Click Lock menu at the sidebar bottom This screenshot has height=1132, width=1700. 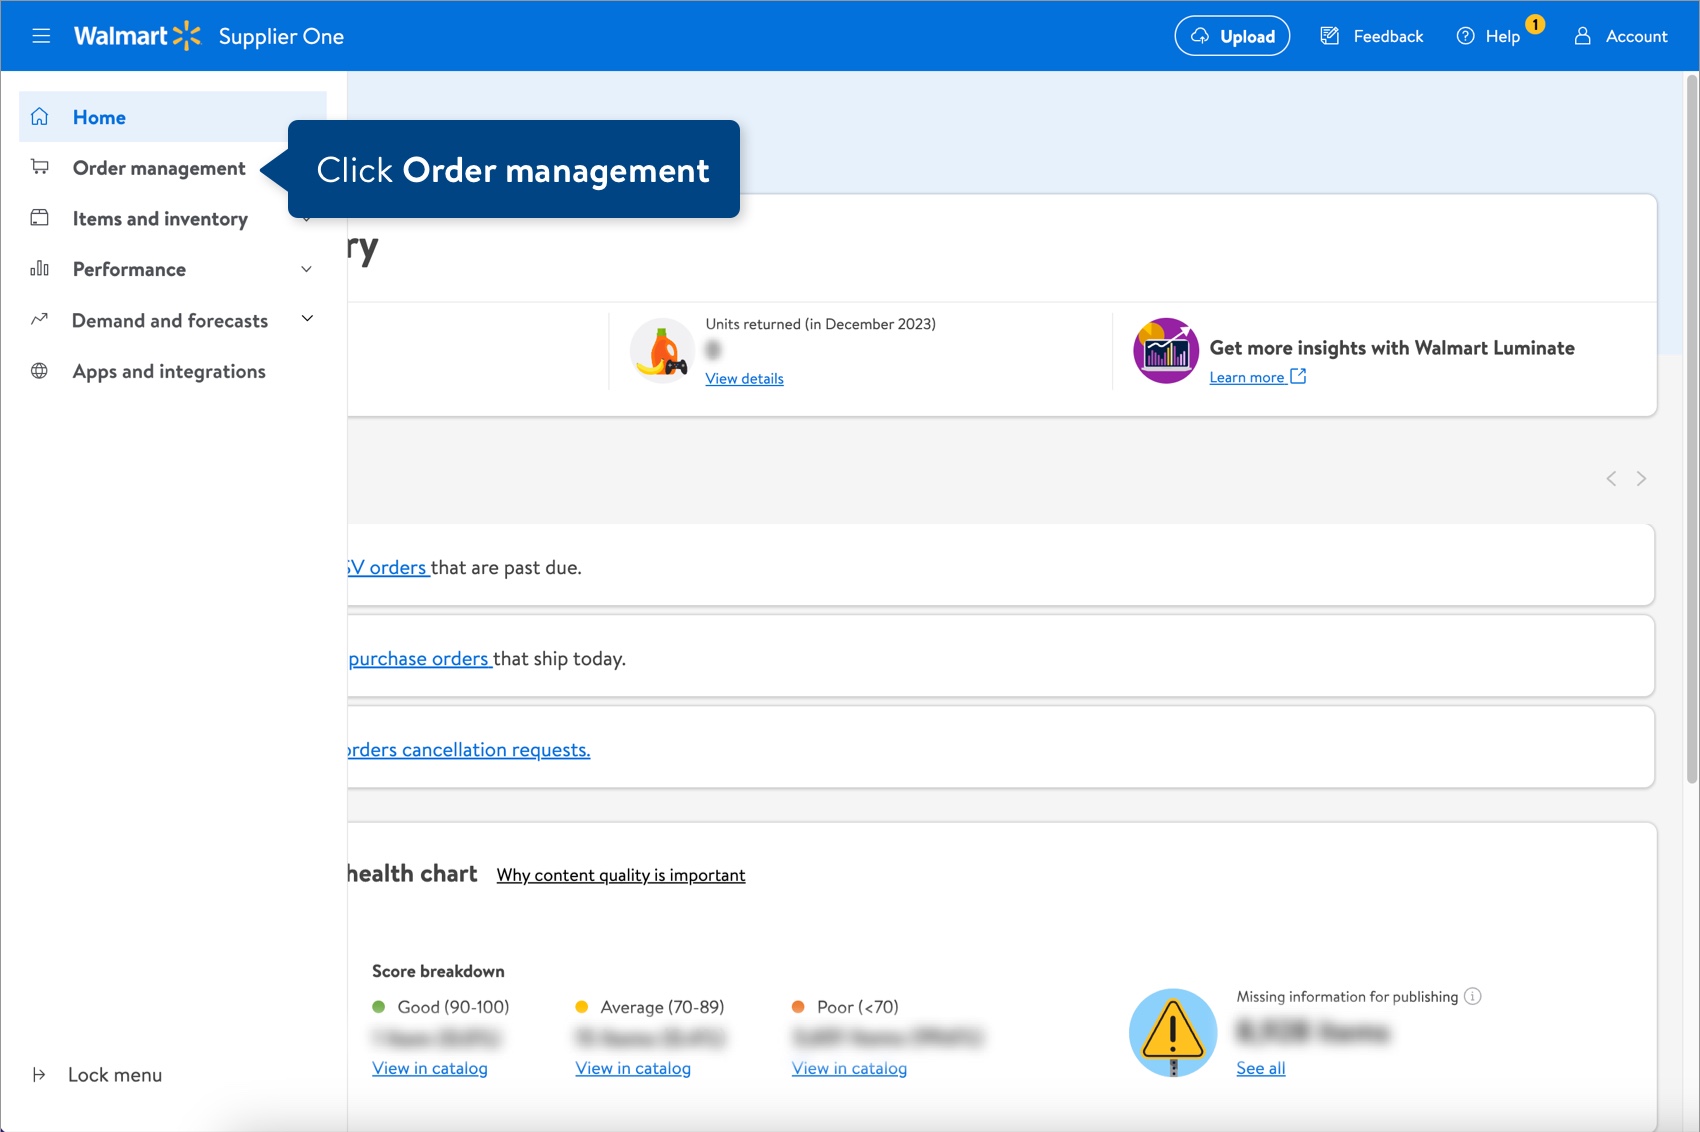(97, 1074)
